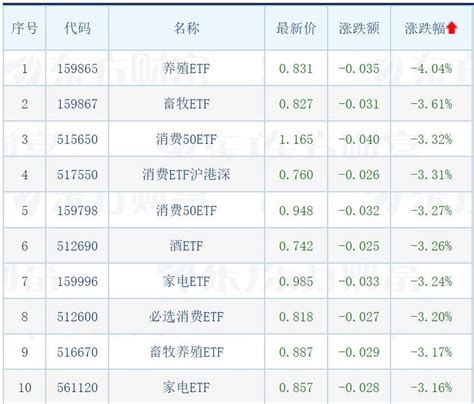Click the -4.04% change cell
This screenshot has height=404, width=474.
tap(431, 69)
